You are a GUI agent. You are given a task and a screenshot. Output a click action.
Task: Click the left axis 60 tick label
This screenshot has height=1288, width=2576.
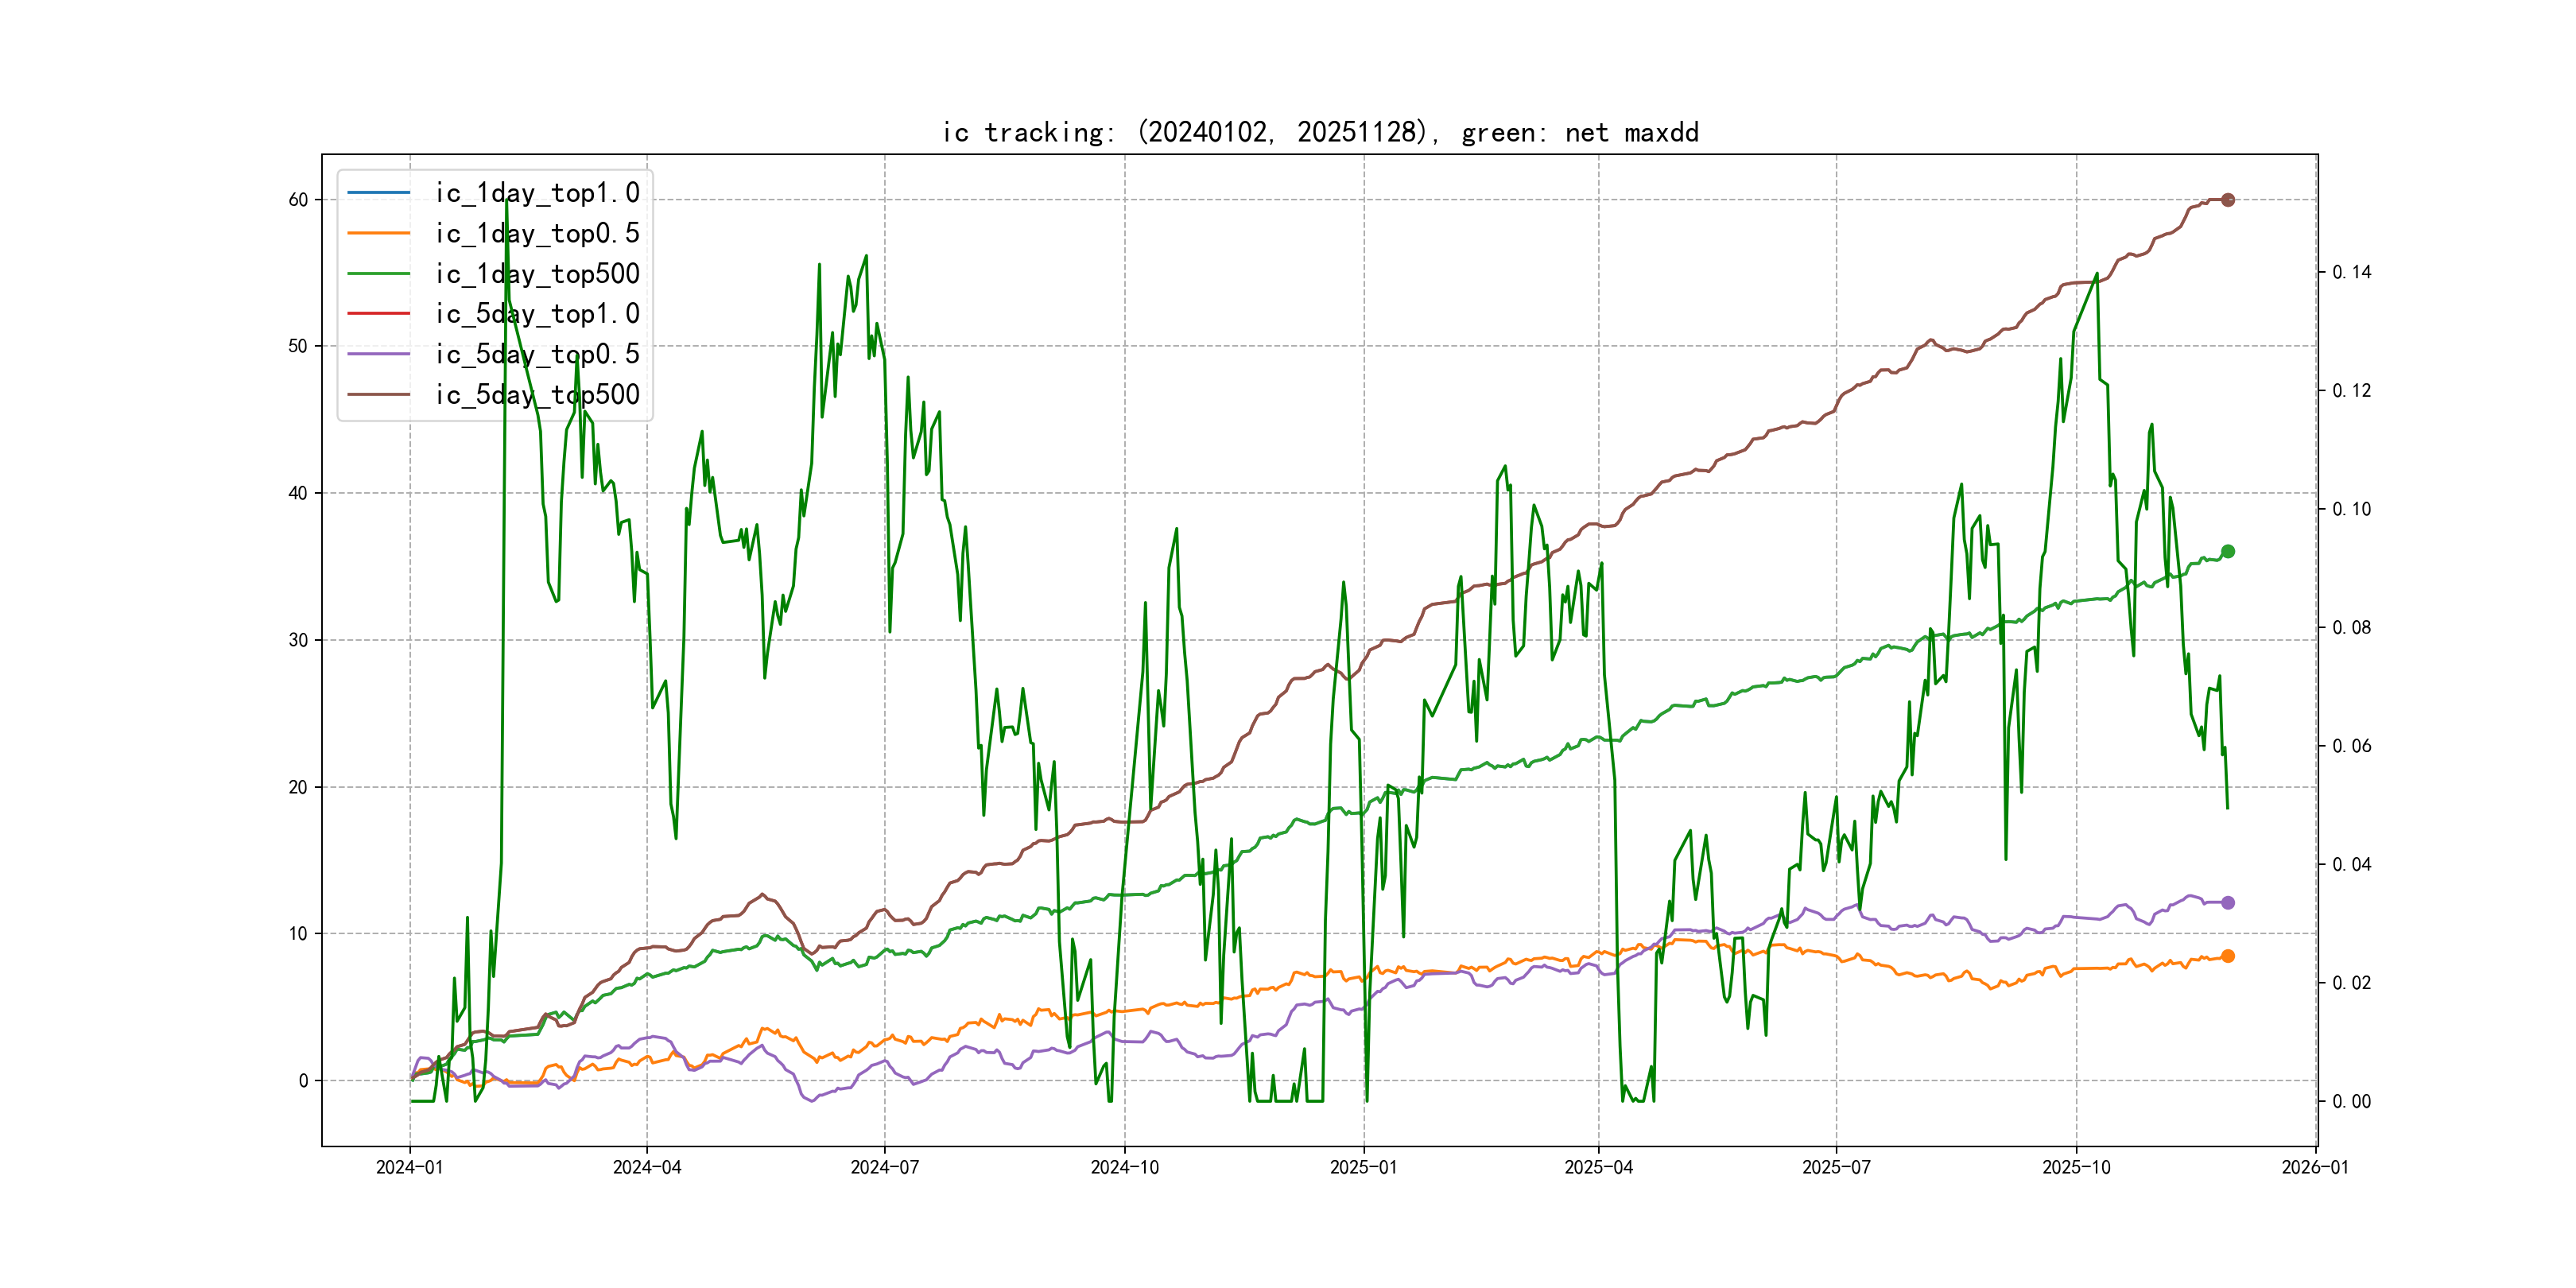[298, 200]
